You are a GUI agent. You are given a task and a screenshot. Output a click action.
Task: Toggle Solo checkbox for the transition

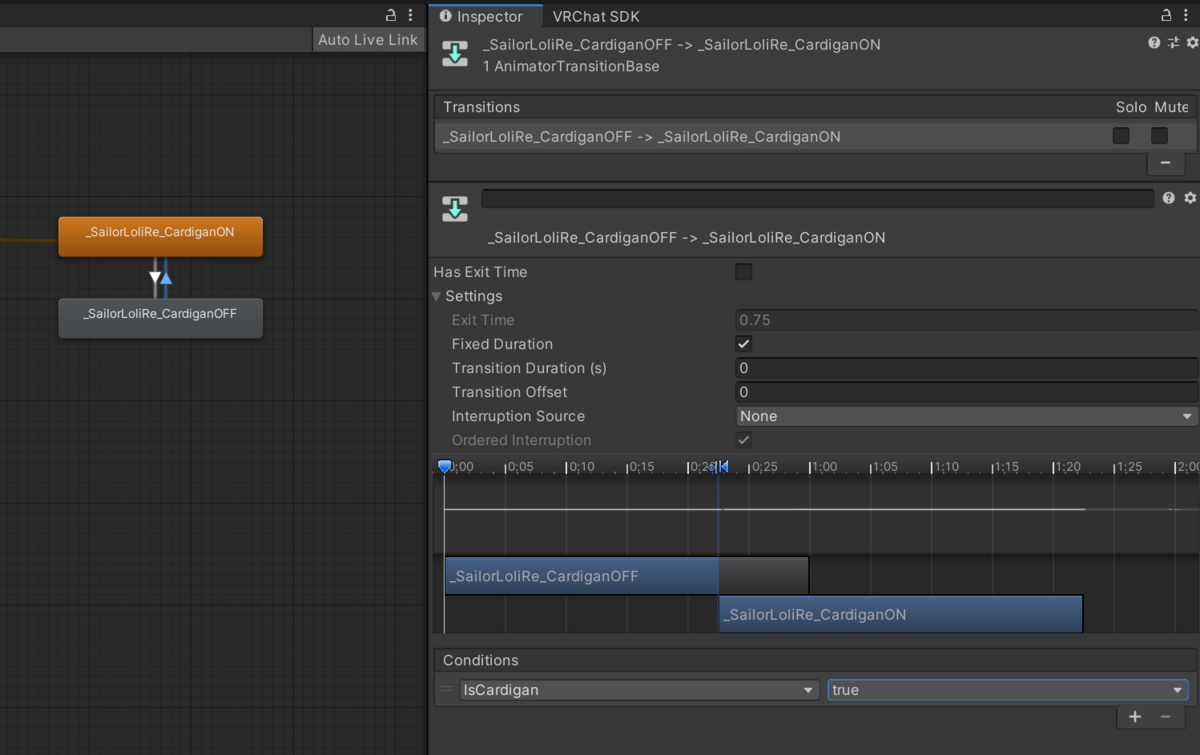coord(1121,135)
